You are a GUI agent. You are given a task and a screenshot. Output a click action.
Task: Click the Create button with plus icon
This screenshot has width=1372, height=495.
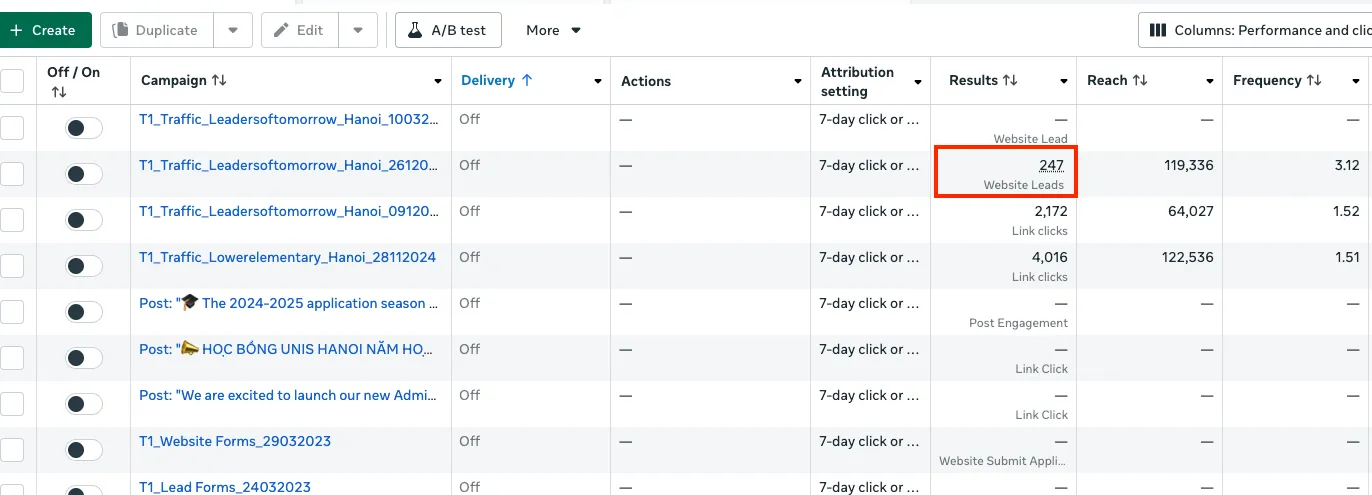click(x=45, y=30)
